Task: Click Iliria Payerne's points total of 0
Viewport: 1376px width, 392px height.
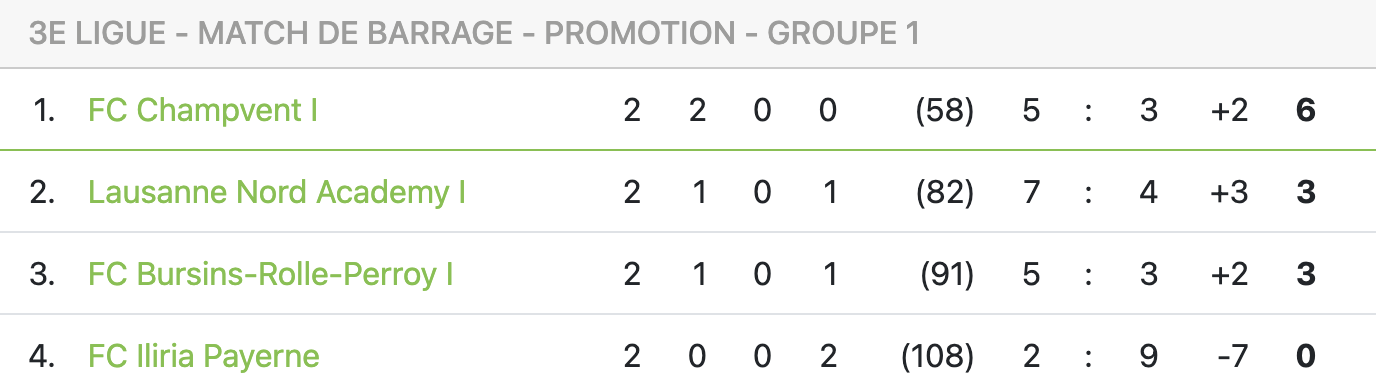Action: (1305, 356)
